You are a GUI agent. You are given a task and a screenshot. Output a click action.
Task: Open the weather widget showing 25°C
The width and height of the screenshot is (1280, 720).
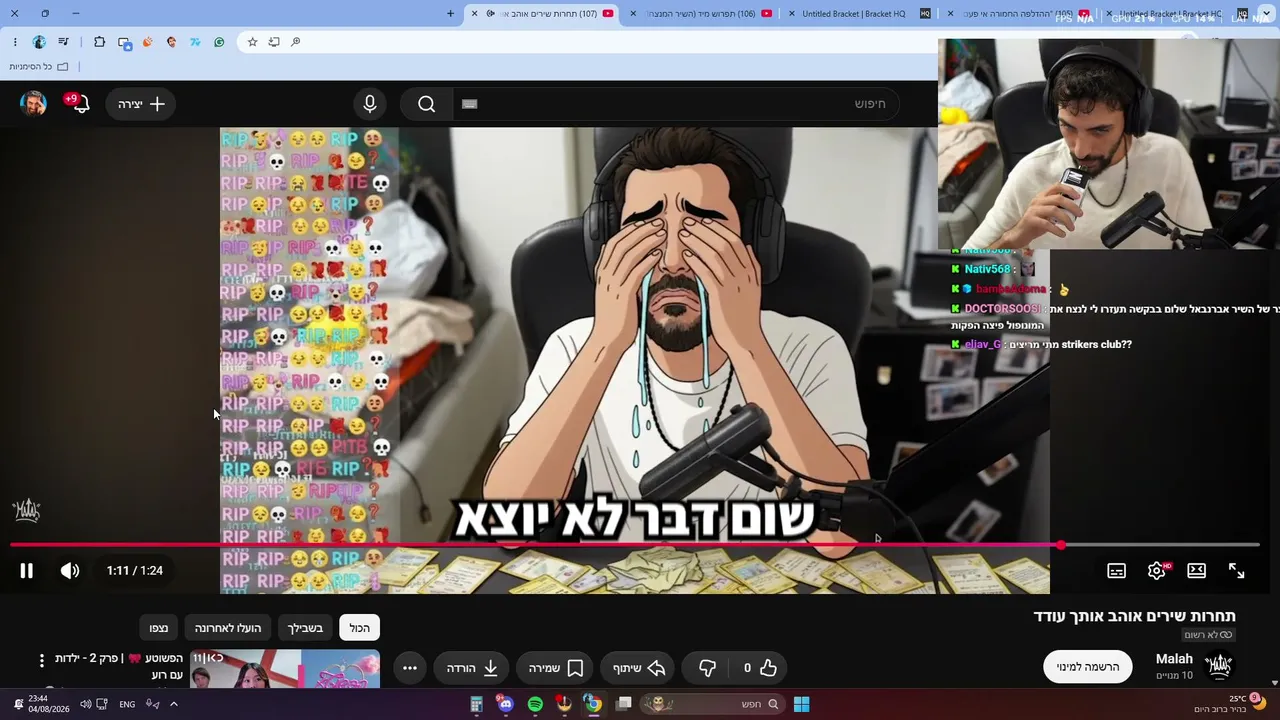coord(1230,704)
